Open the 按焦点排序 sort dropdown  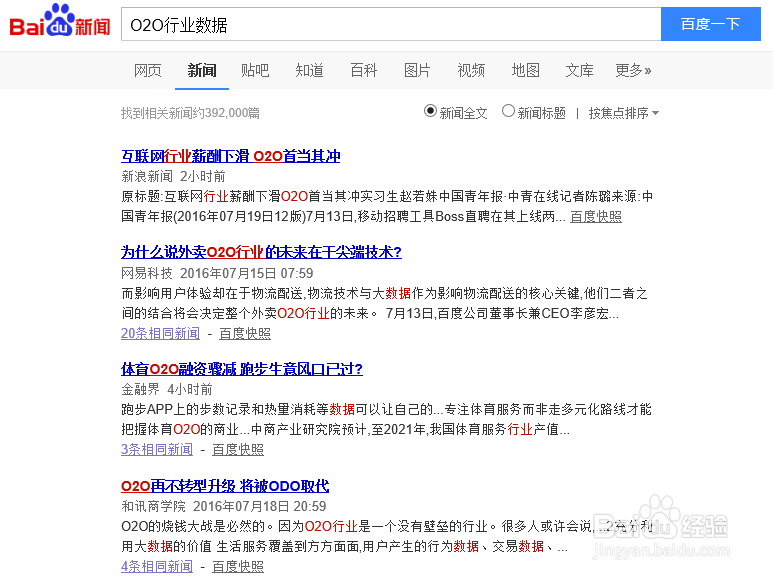point(624,113)
